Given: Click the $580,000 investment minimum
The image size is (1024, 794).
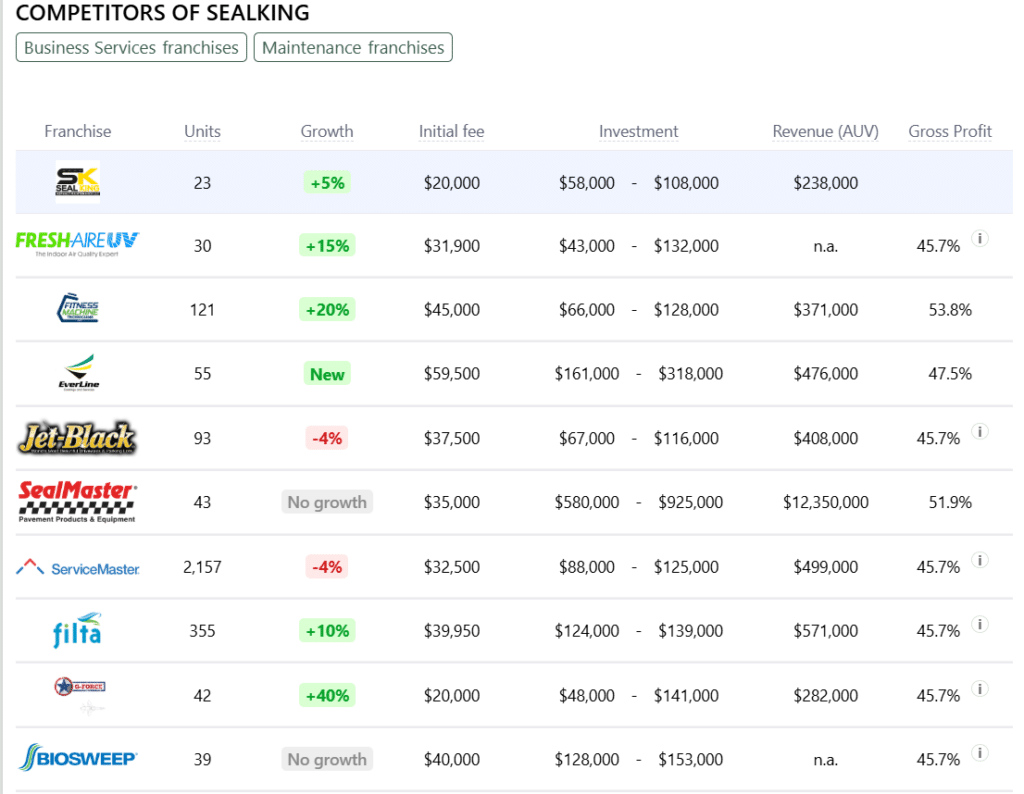Looking at the screenshot, I should [586, 502].
